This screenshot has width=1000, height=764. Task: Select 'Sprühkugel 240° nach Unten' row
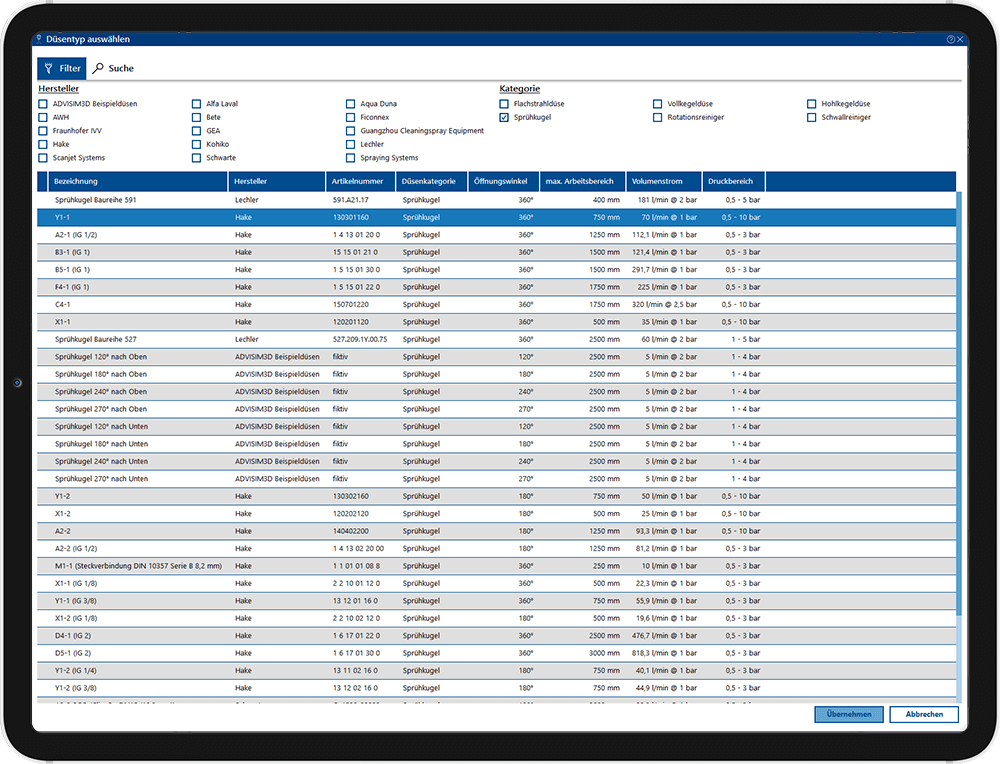[497, 462]
